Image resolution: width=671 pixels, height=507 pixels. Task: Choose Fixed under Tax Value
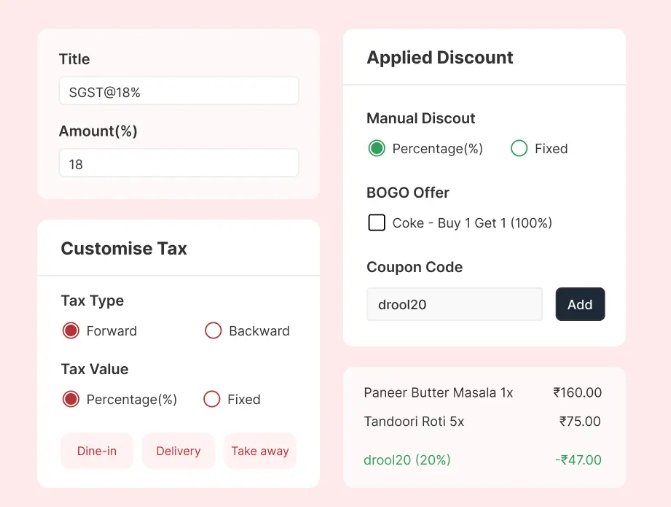(x=212, y=399)
